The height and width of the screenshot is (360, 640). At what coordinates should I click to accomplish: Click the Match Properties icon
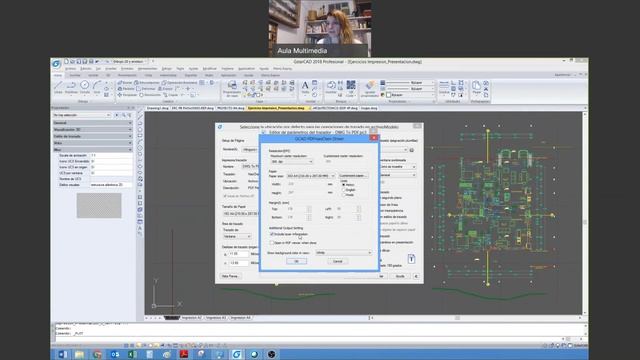(370, 88)
